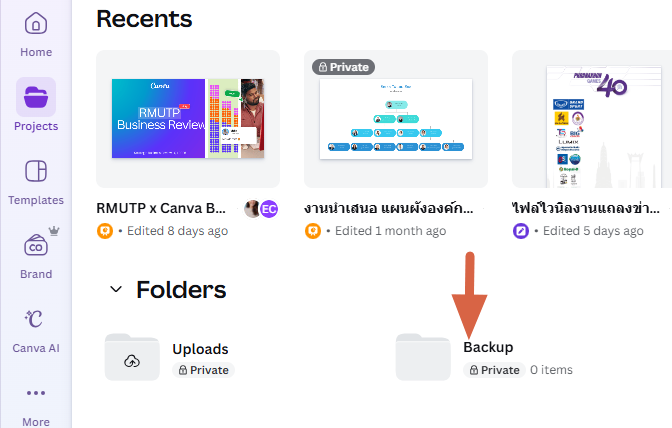Click the collaborator avatars on RMUTP design
This screenshot has width=672, height=428.
click(261, 209)
